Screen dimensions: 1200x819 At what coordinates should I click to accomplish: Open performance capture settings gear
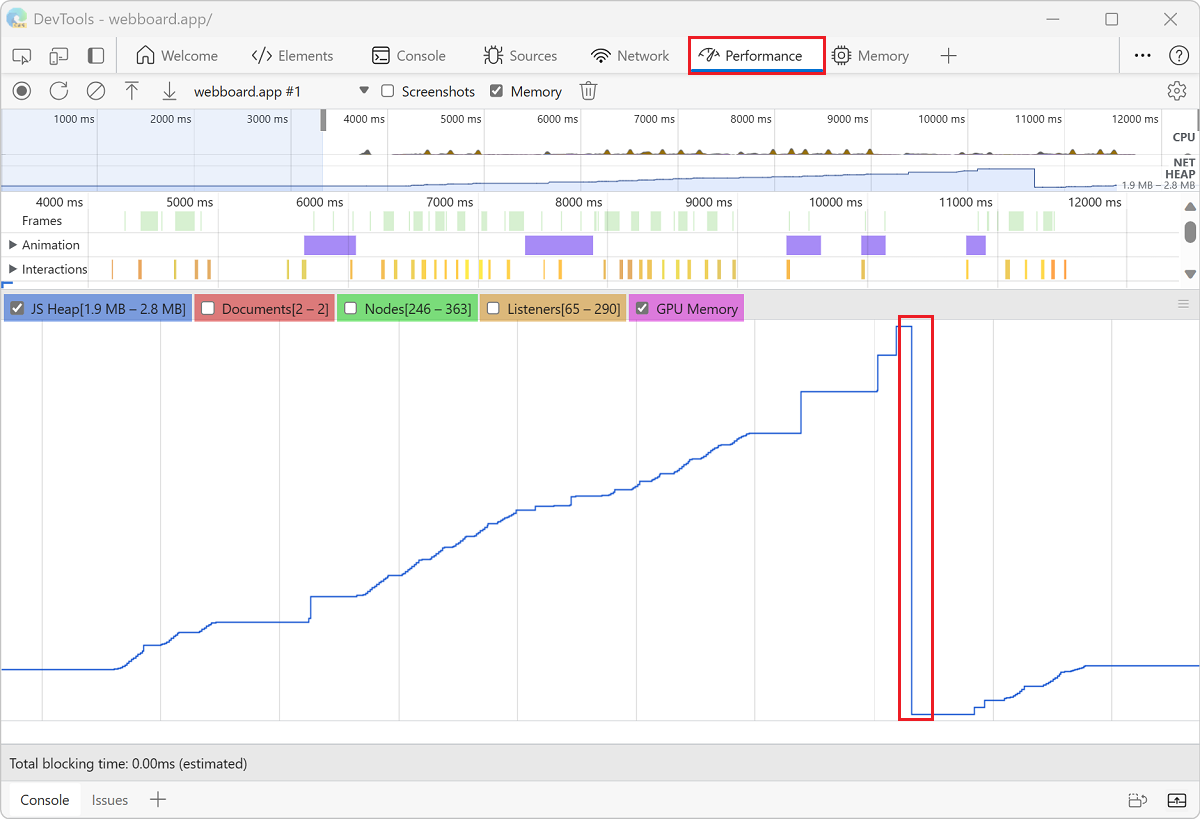(x=1176, y=91)
